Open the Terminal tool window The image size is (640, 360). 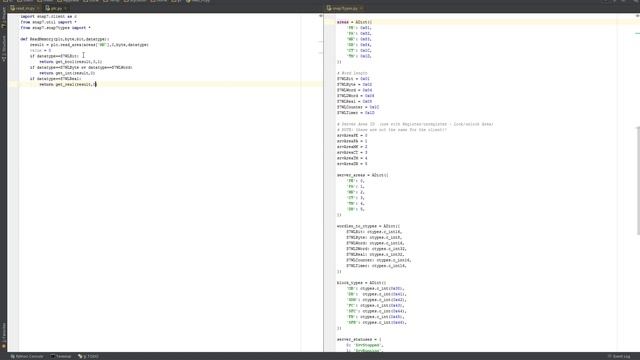pyautogui.click(x=61, y=356)
